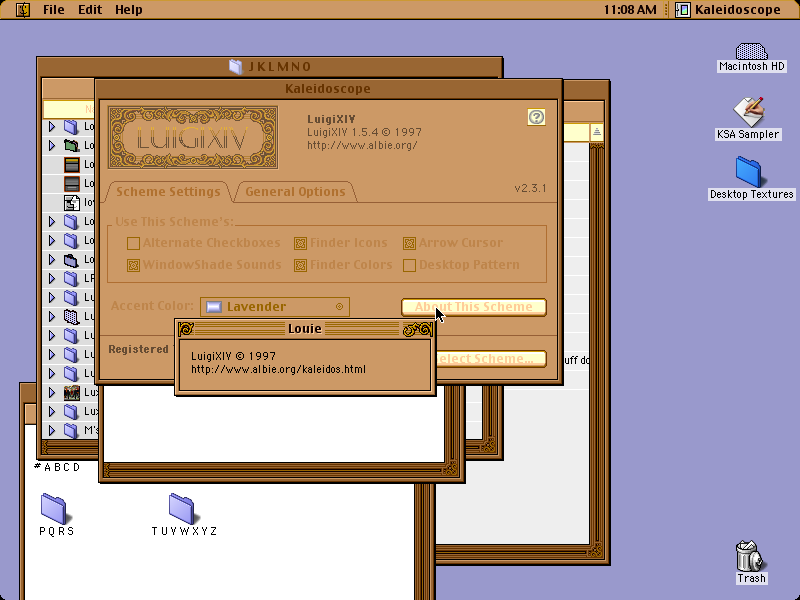Viewport: 800px width, 600px height.
Task: Select the yellow-striped window scheme icon in JKLMNO
Action: point(71,164)
